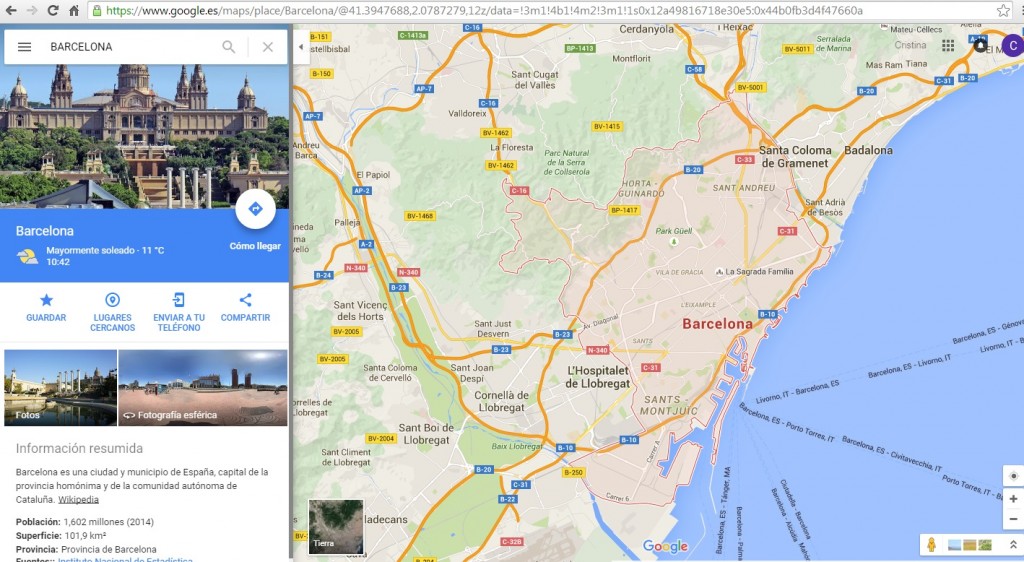
Task: Click Sant Cugat del Vallès on the map
Action: (x=534, y=80)
